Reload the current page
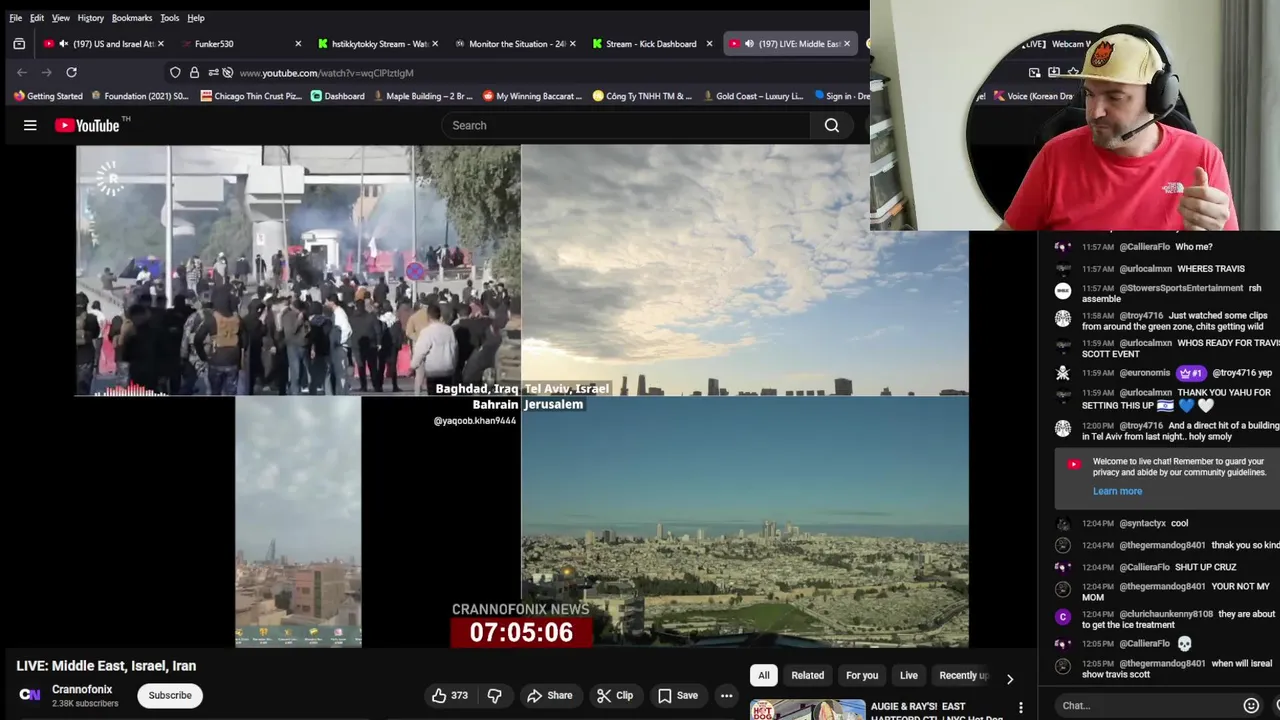1280x720 pixels. pyautogui.click(x=71, y=72)
